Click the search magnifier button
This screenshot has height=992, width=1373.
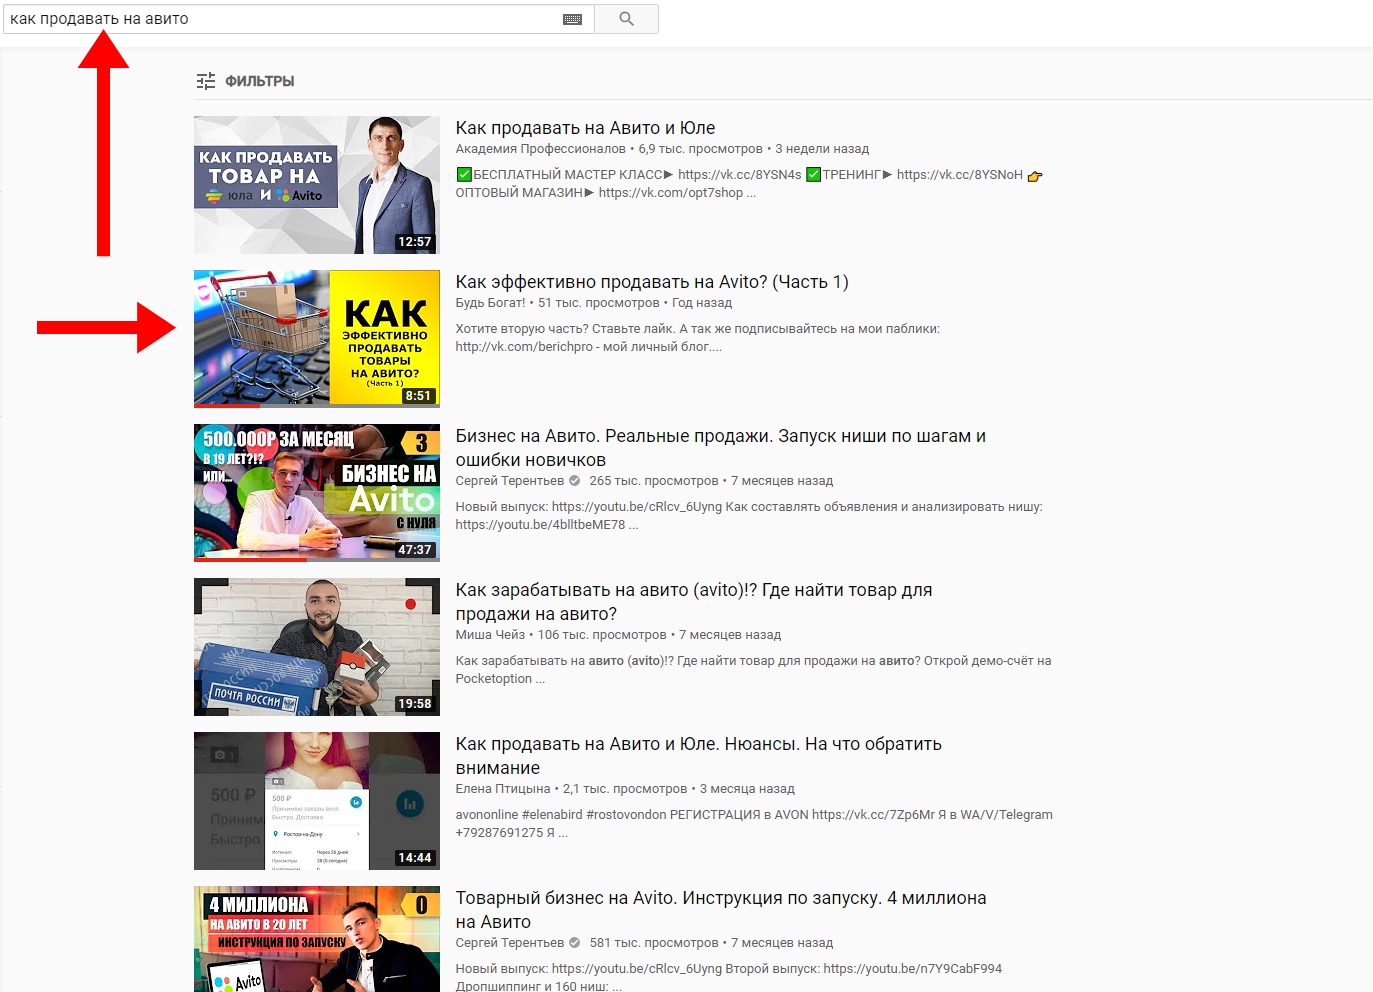tap(626, 19)
